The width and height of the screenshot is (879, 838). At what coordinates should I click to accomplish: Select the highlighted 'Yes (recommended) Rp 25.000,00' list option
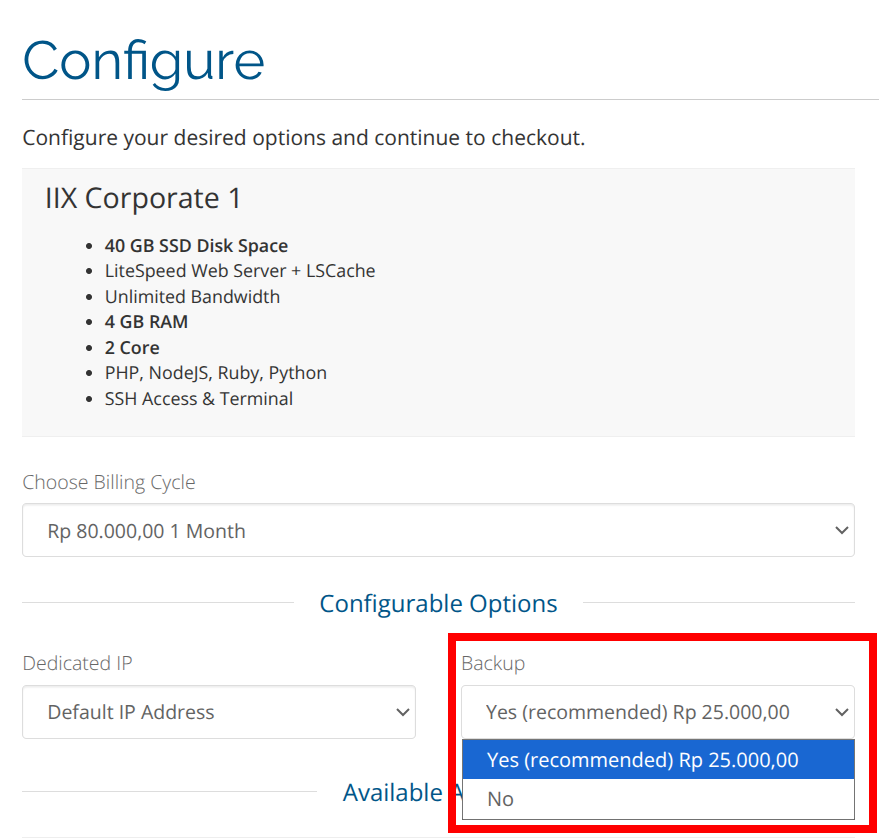[x=643, y=760]
